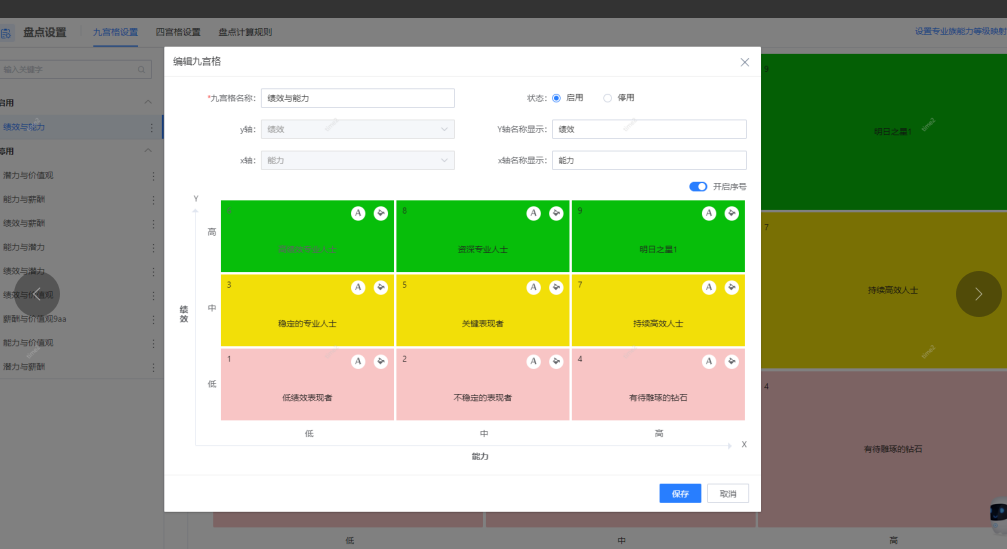
Task: Click text style icon in 明日之星1 cell
Action: coord(709,213)
